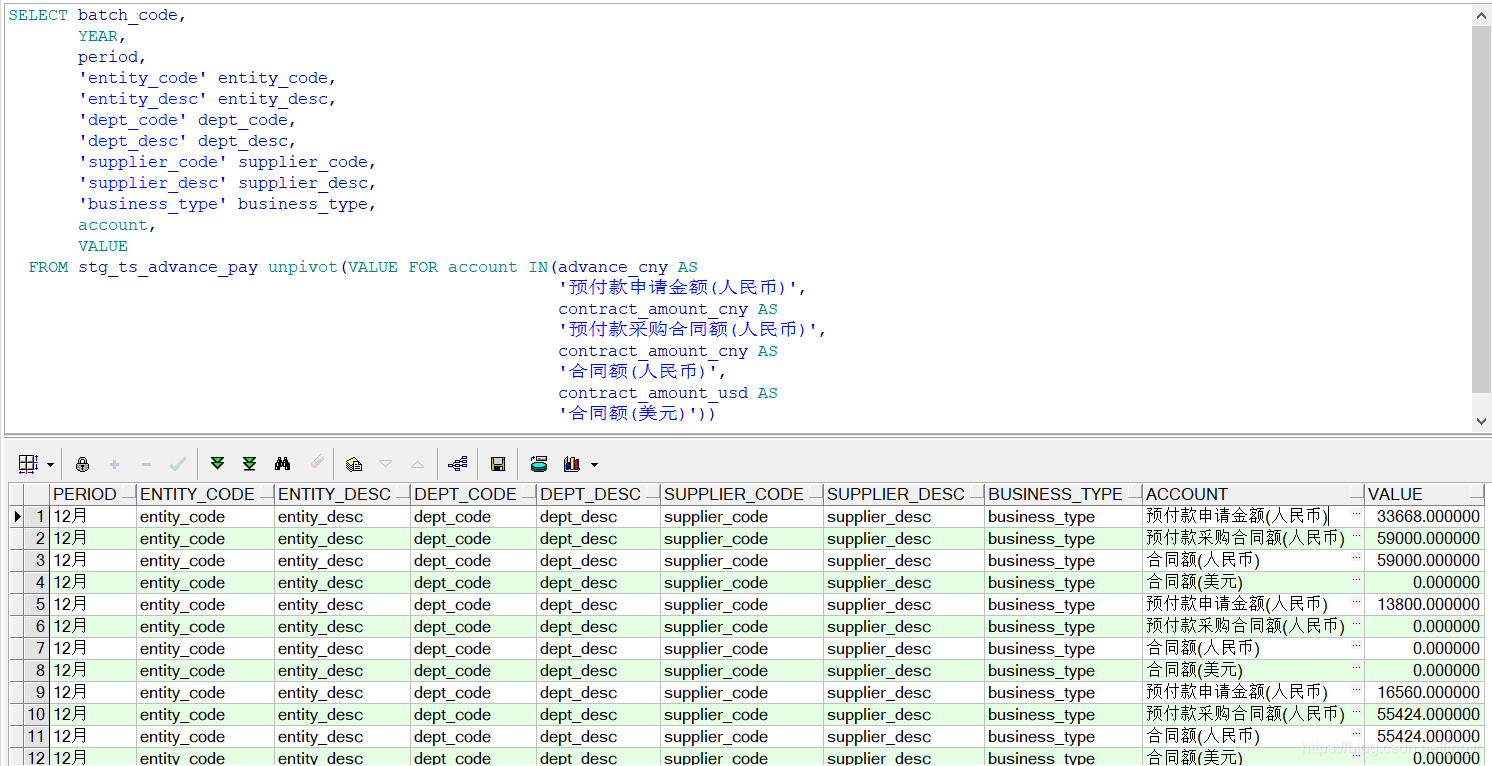Click the value 55424.000000 in row 10

point(1424,714)
